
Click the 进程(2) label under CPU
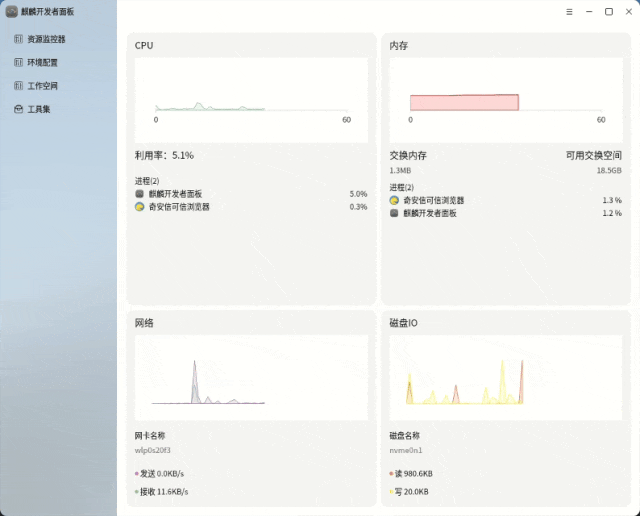(147, 181)
